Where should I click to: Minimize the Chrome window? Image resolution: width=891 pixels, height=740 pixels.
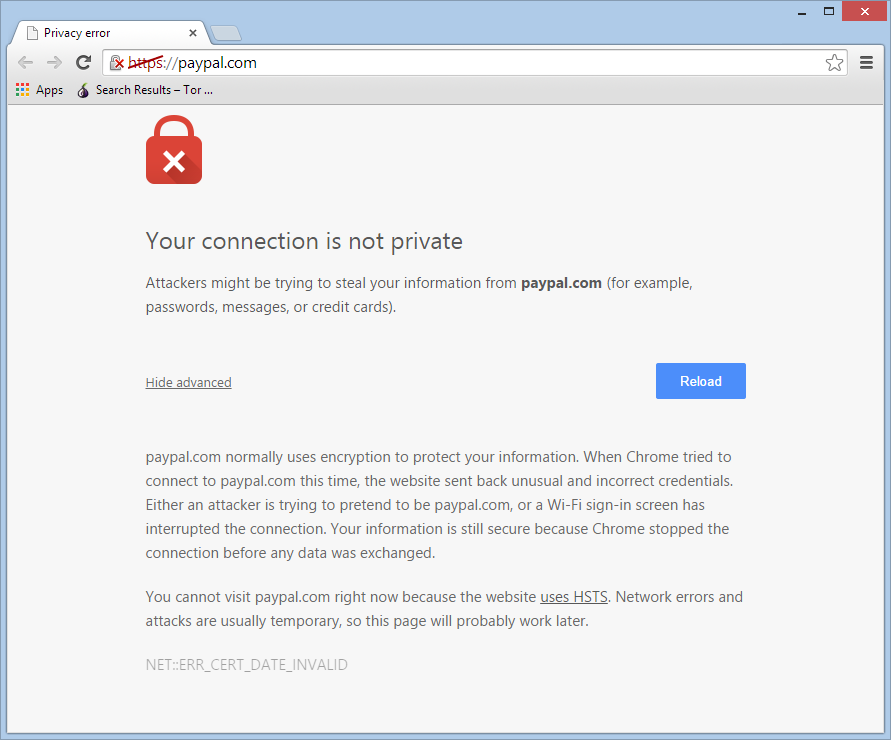coord(802,11)
